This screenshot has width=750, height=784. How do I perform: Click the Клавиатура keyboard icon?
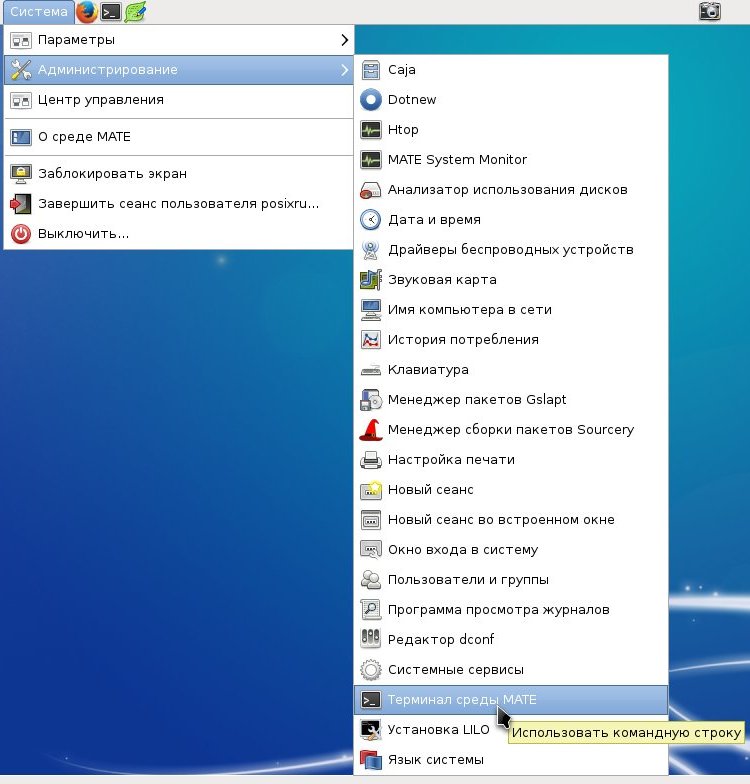coord(370,370)
